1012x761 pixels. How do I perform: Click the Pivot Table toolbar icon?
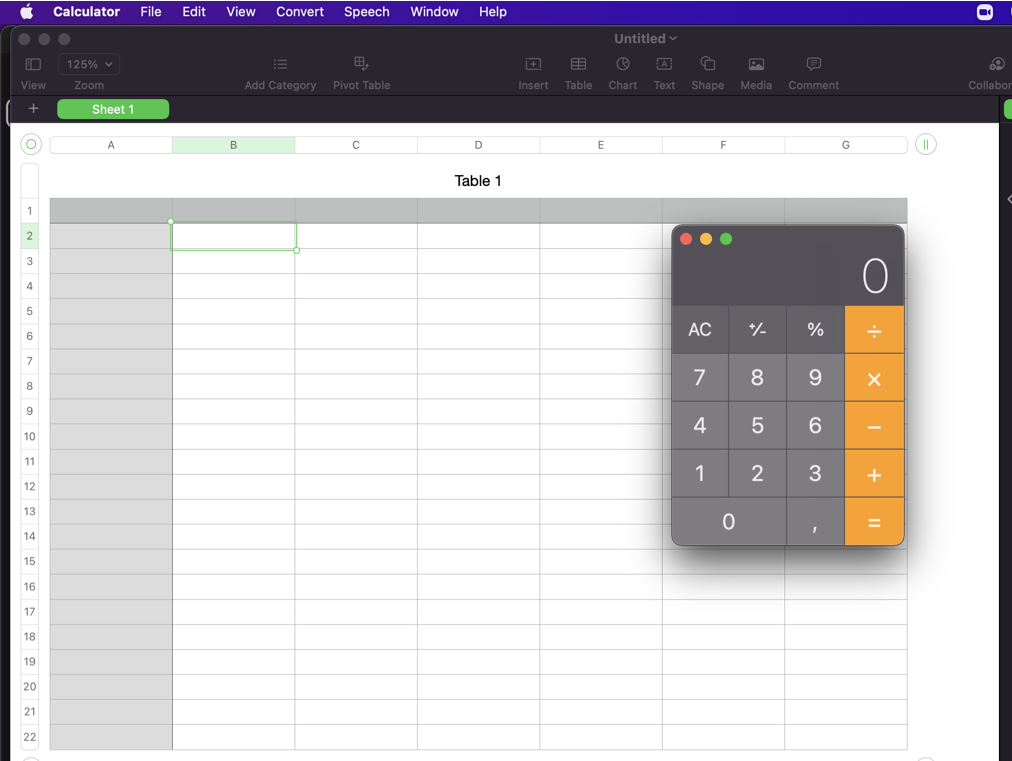pyautogui.click(x=361, y=64)
